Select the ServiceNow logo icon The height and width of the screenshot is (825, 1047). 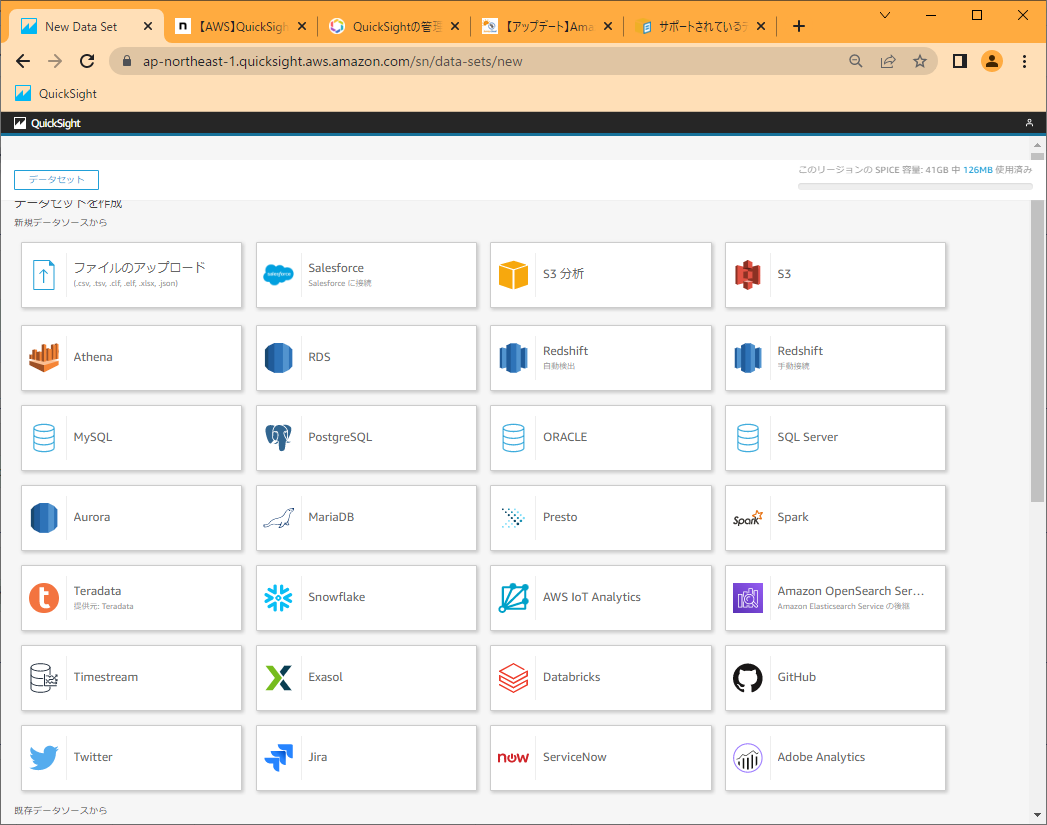click(513, 758)
